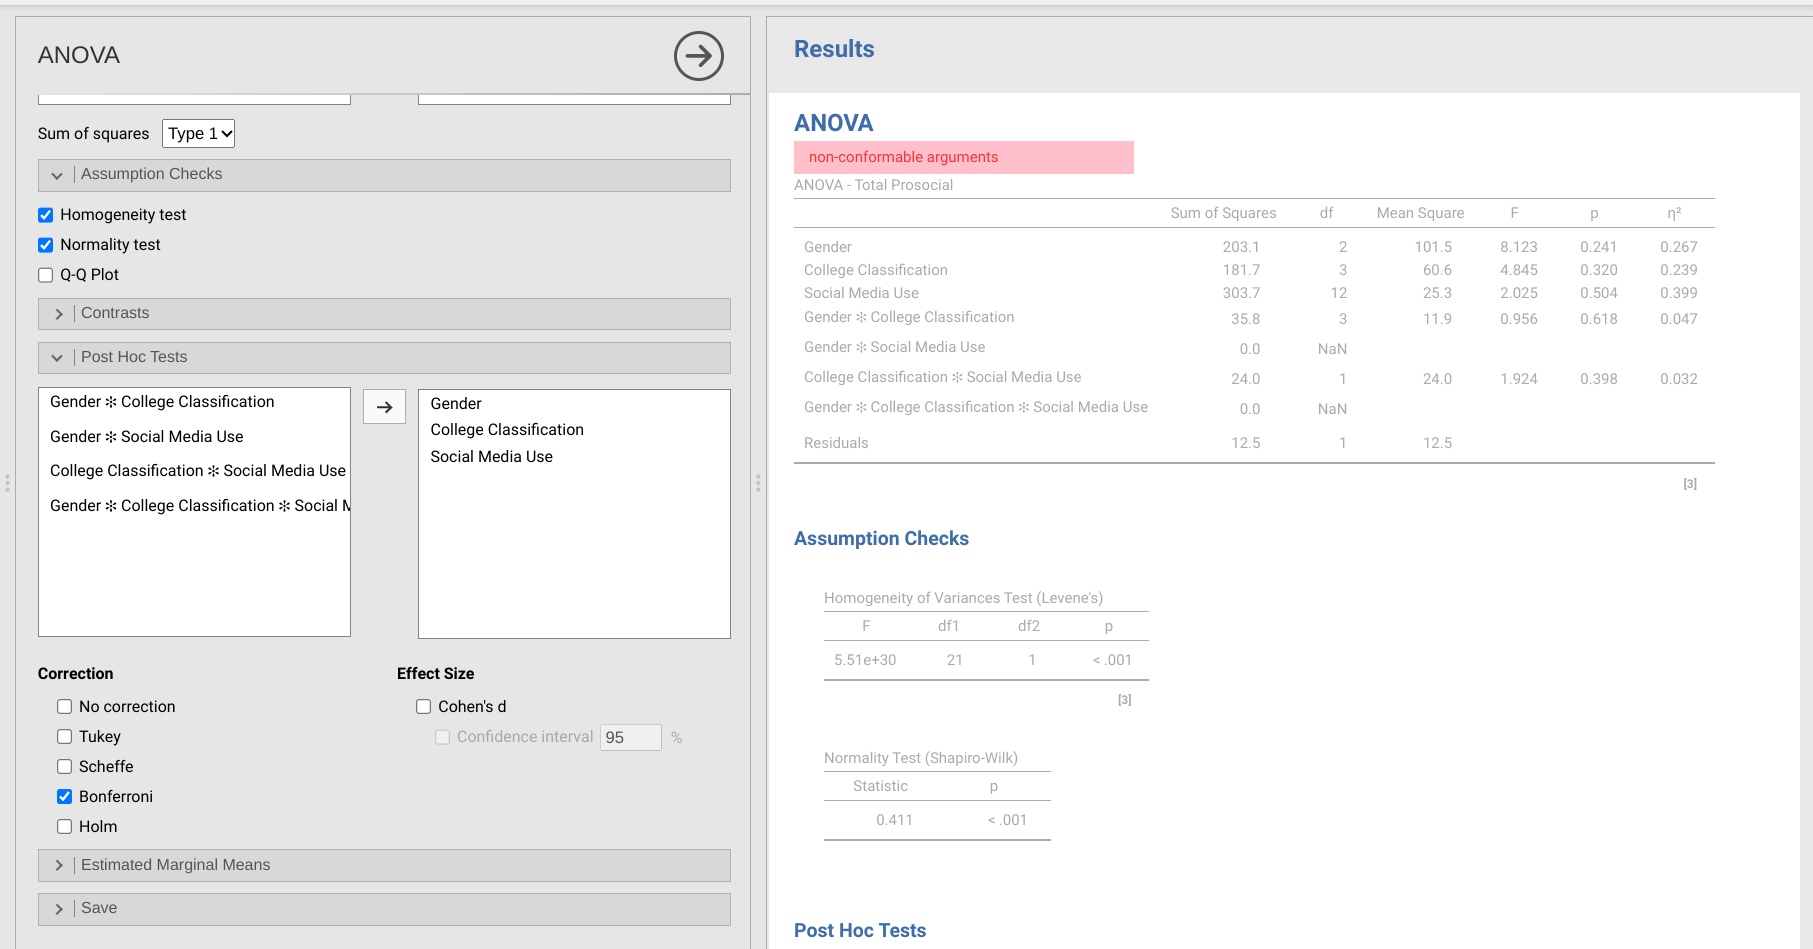Expand the Estimated Marginal Means section
The height and width of the screenshot is (949, 1813).
click(384, 866)
